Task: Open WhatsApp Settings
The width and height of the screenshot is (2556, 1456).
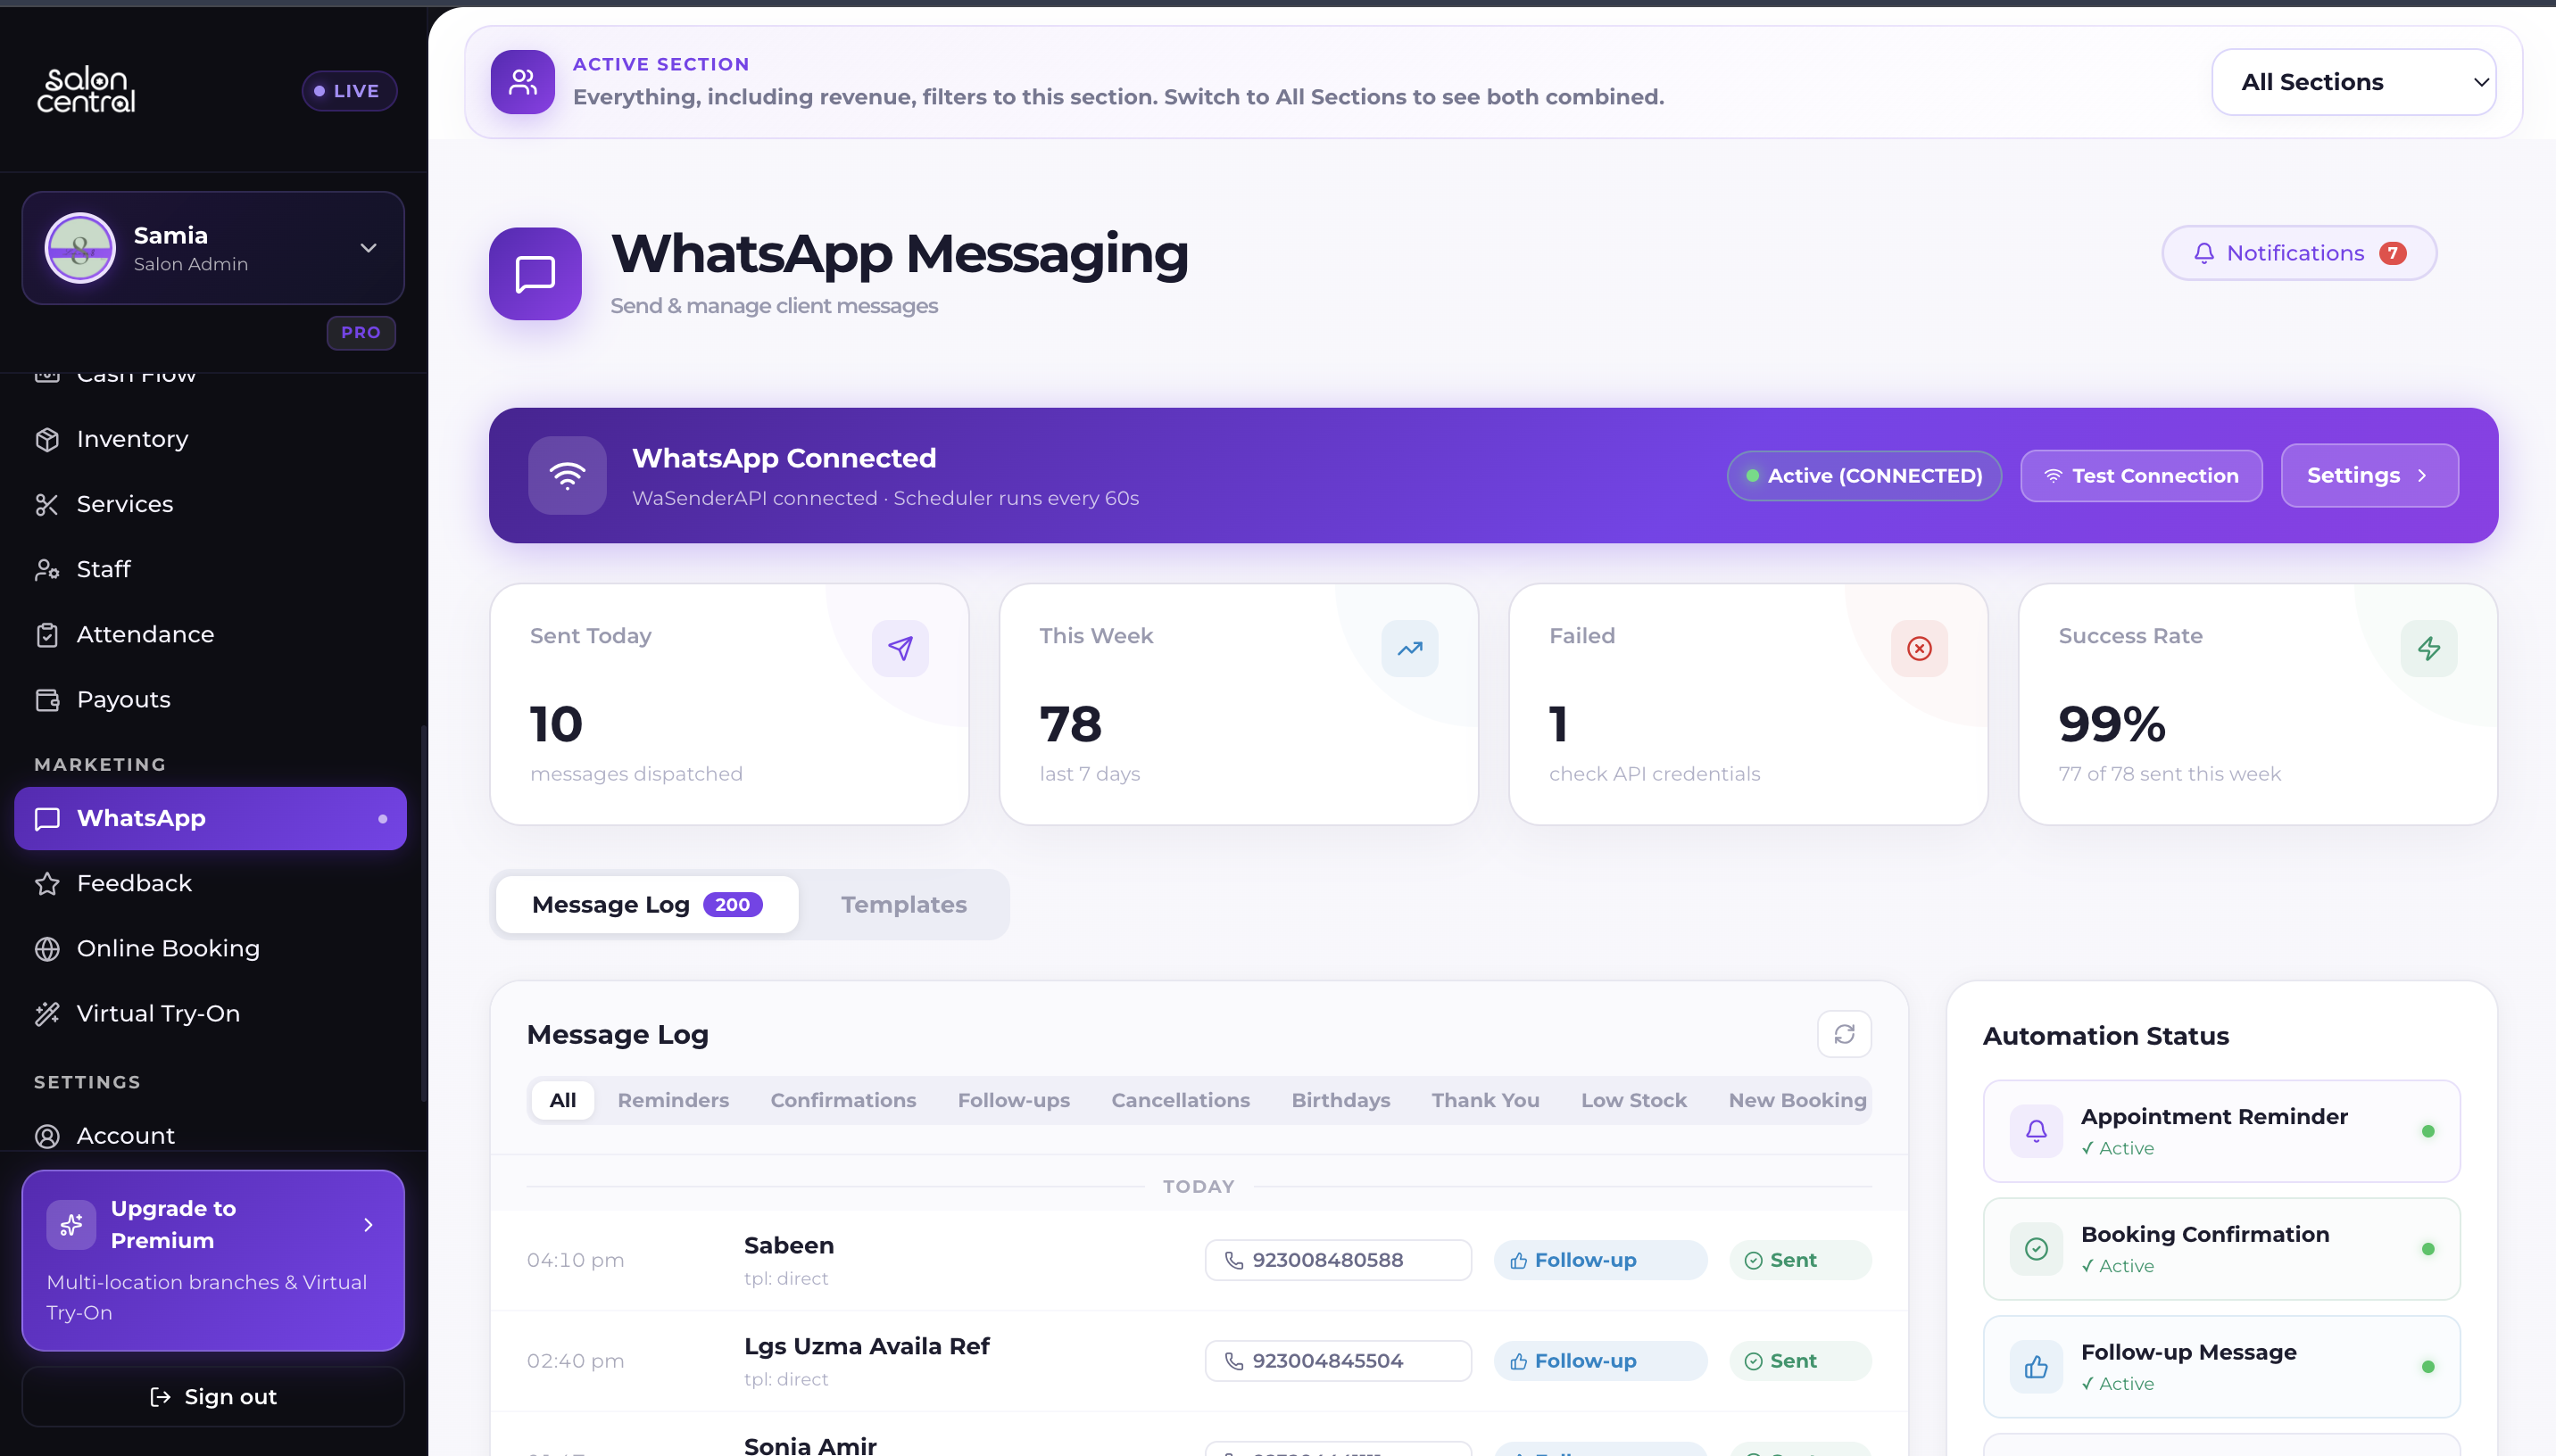Action: coord(2369,475)
